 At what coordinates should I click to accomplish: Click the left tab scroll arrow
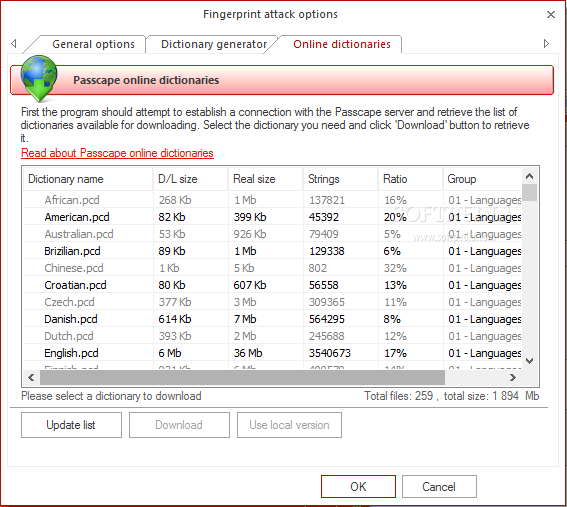[14, 43]
